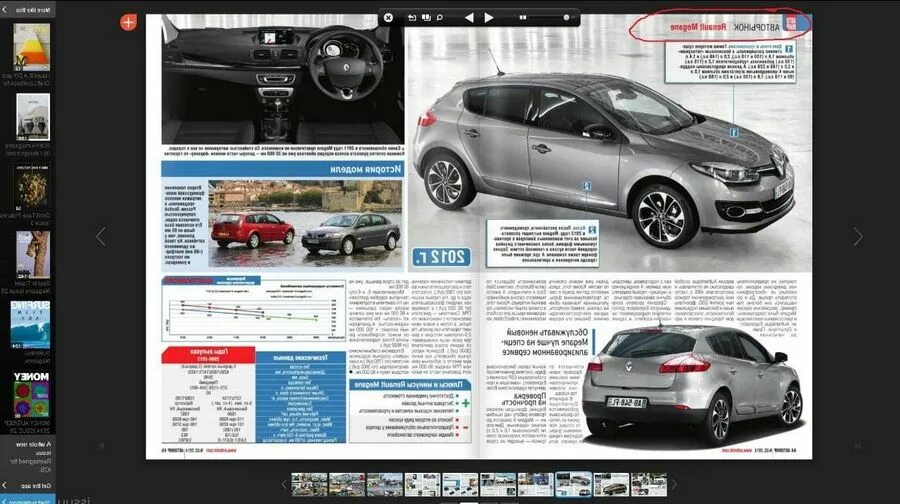Screen dimensions: 900x504
Task: Select the second page thumbnail in the strip
Action: 347,484
